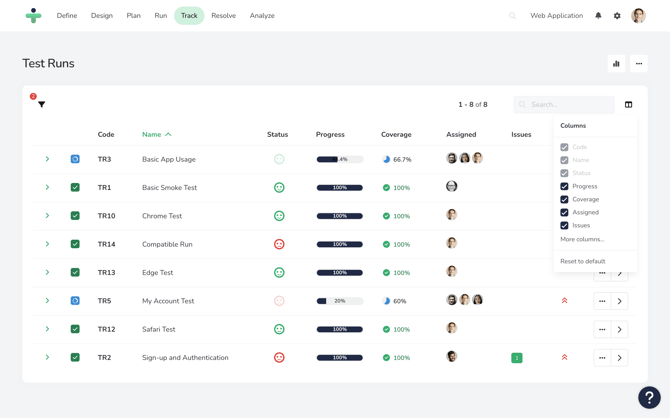Open more actions for My Account Test
The width and height of the screenshot is (670, 418).
[x=602, y=301]
